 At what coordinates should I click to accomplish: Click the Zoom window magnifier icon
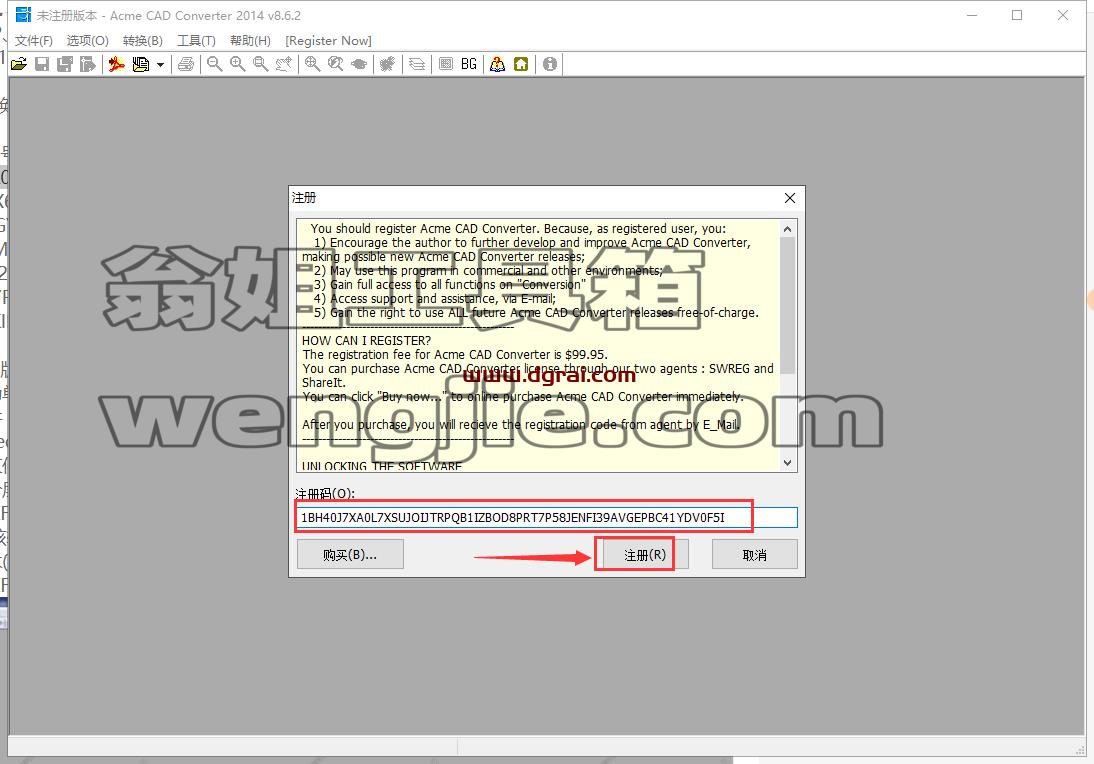[x=260, y=64]
